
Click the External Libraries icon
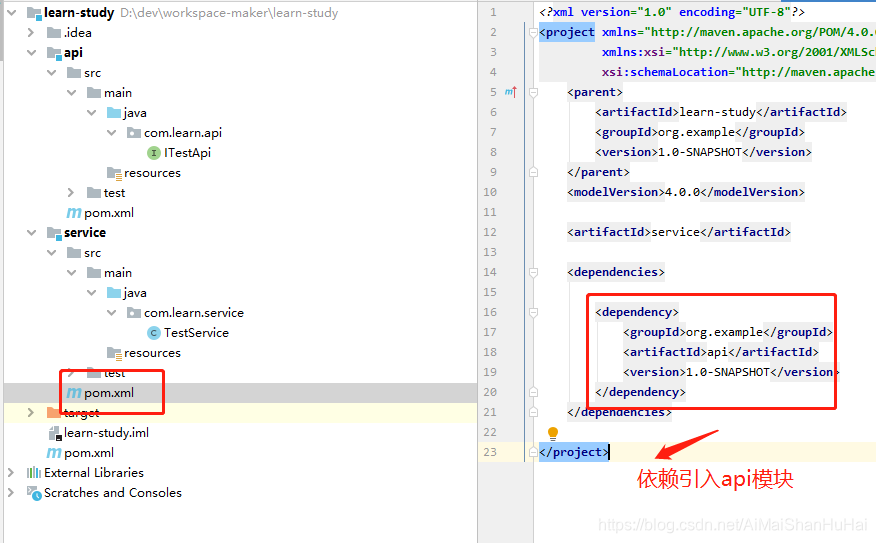pos(34,473)
